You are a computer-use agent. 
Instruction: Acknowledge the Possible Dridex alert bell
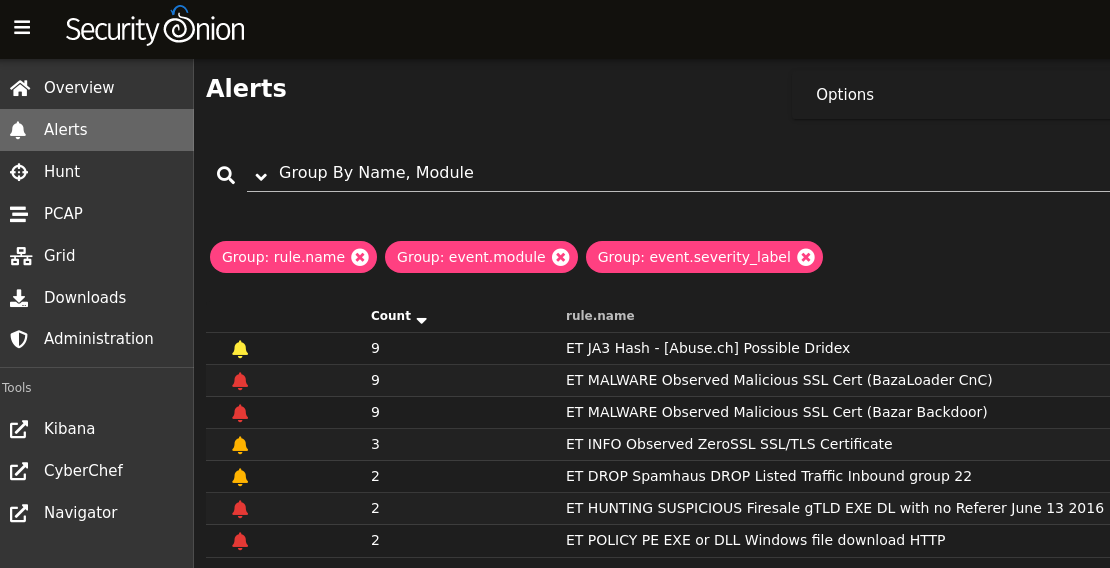point(240,348)
